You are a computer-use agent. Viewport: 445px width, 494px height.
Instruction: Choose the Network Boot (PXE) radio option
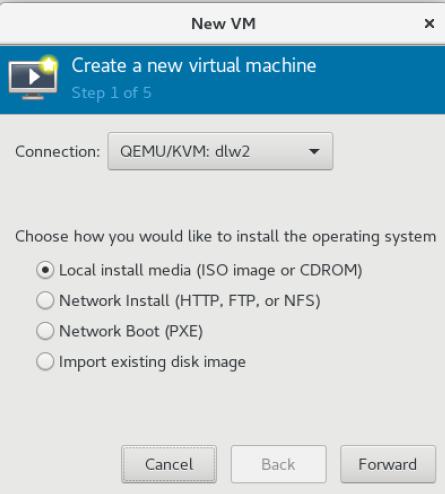(45, 331)
